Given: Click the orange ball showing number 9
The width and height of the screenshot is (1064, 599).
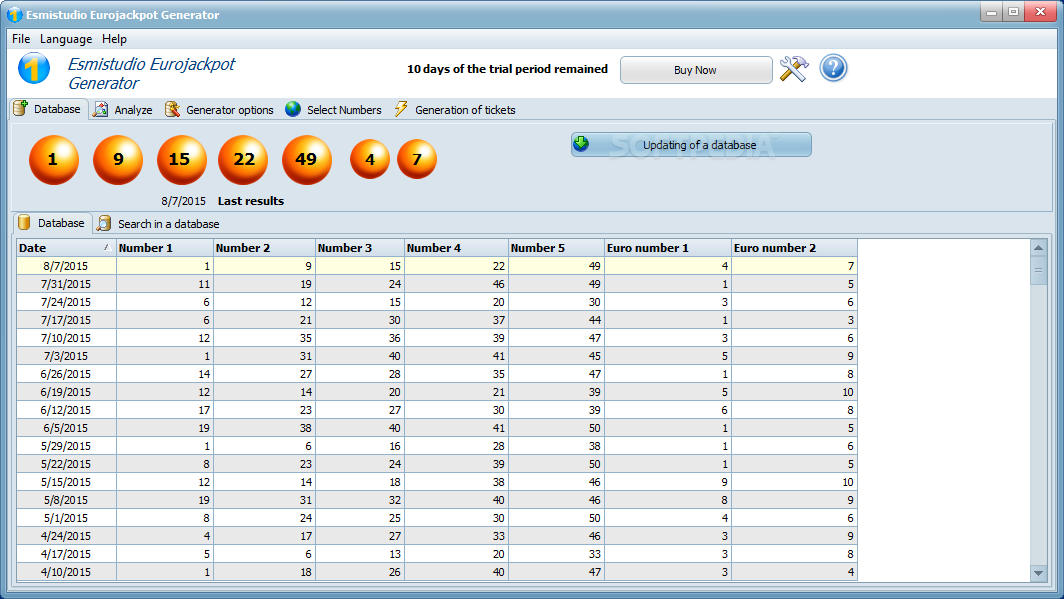Looking at the screenshot, I should (118, 159).
